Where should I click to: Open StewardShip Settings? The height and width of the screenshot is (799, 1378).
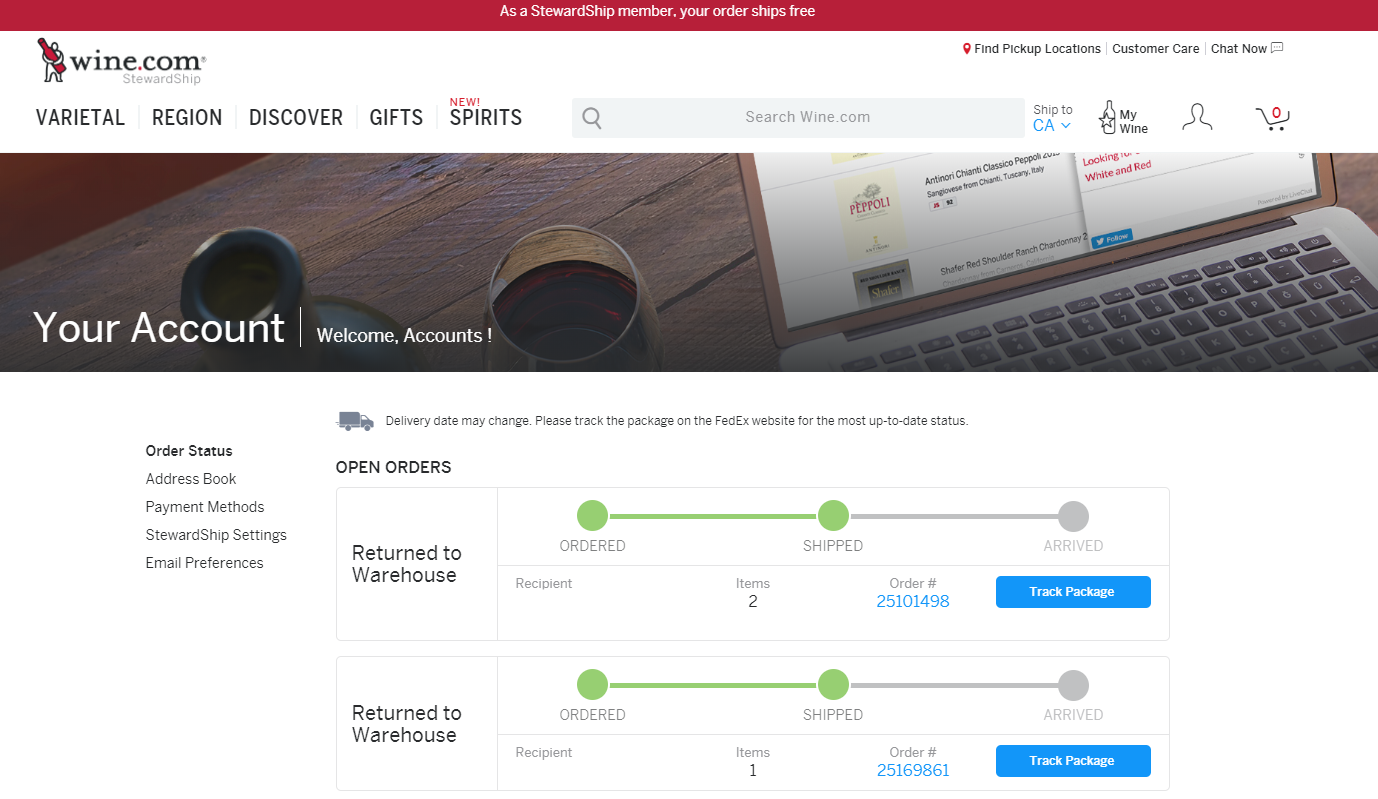click(216, 535)
